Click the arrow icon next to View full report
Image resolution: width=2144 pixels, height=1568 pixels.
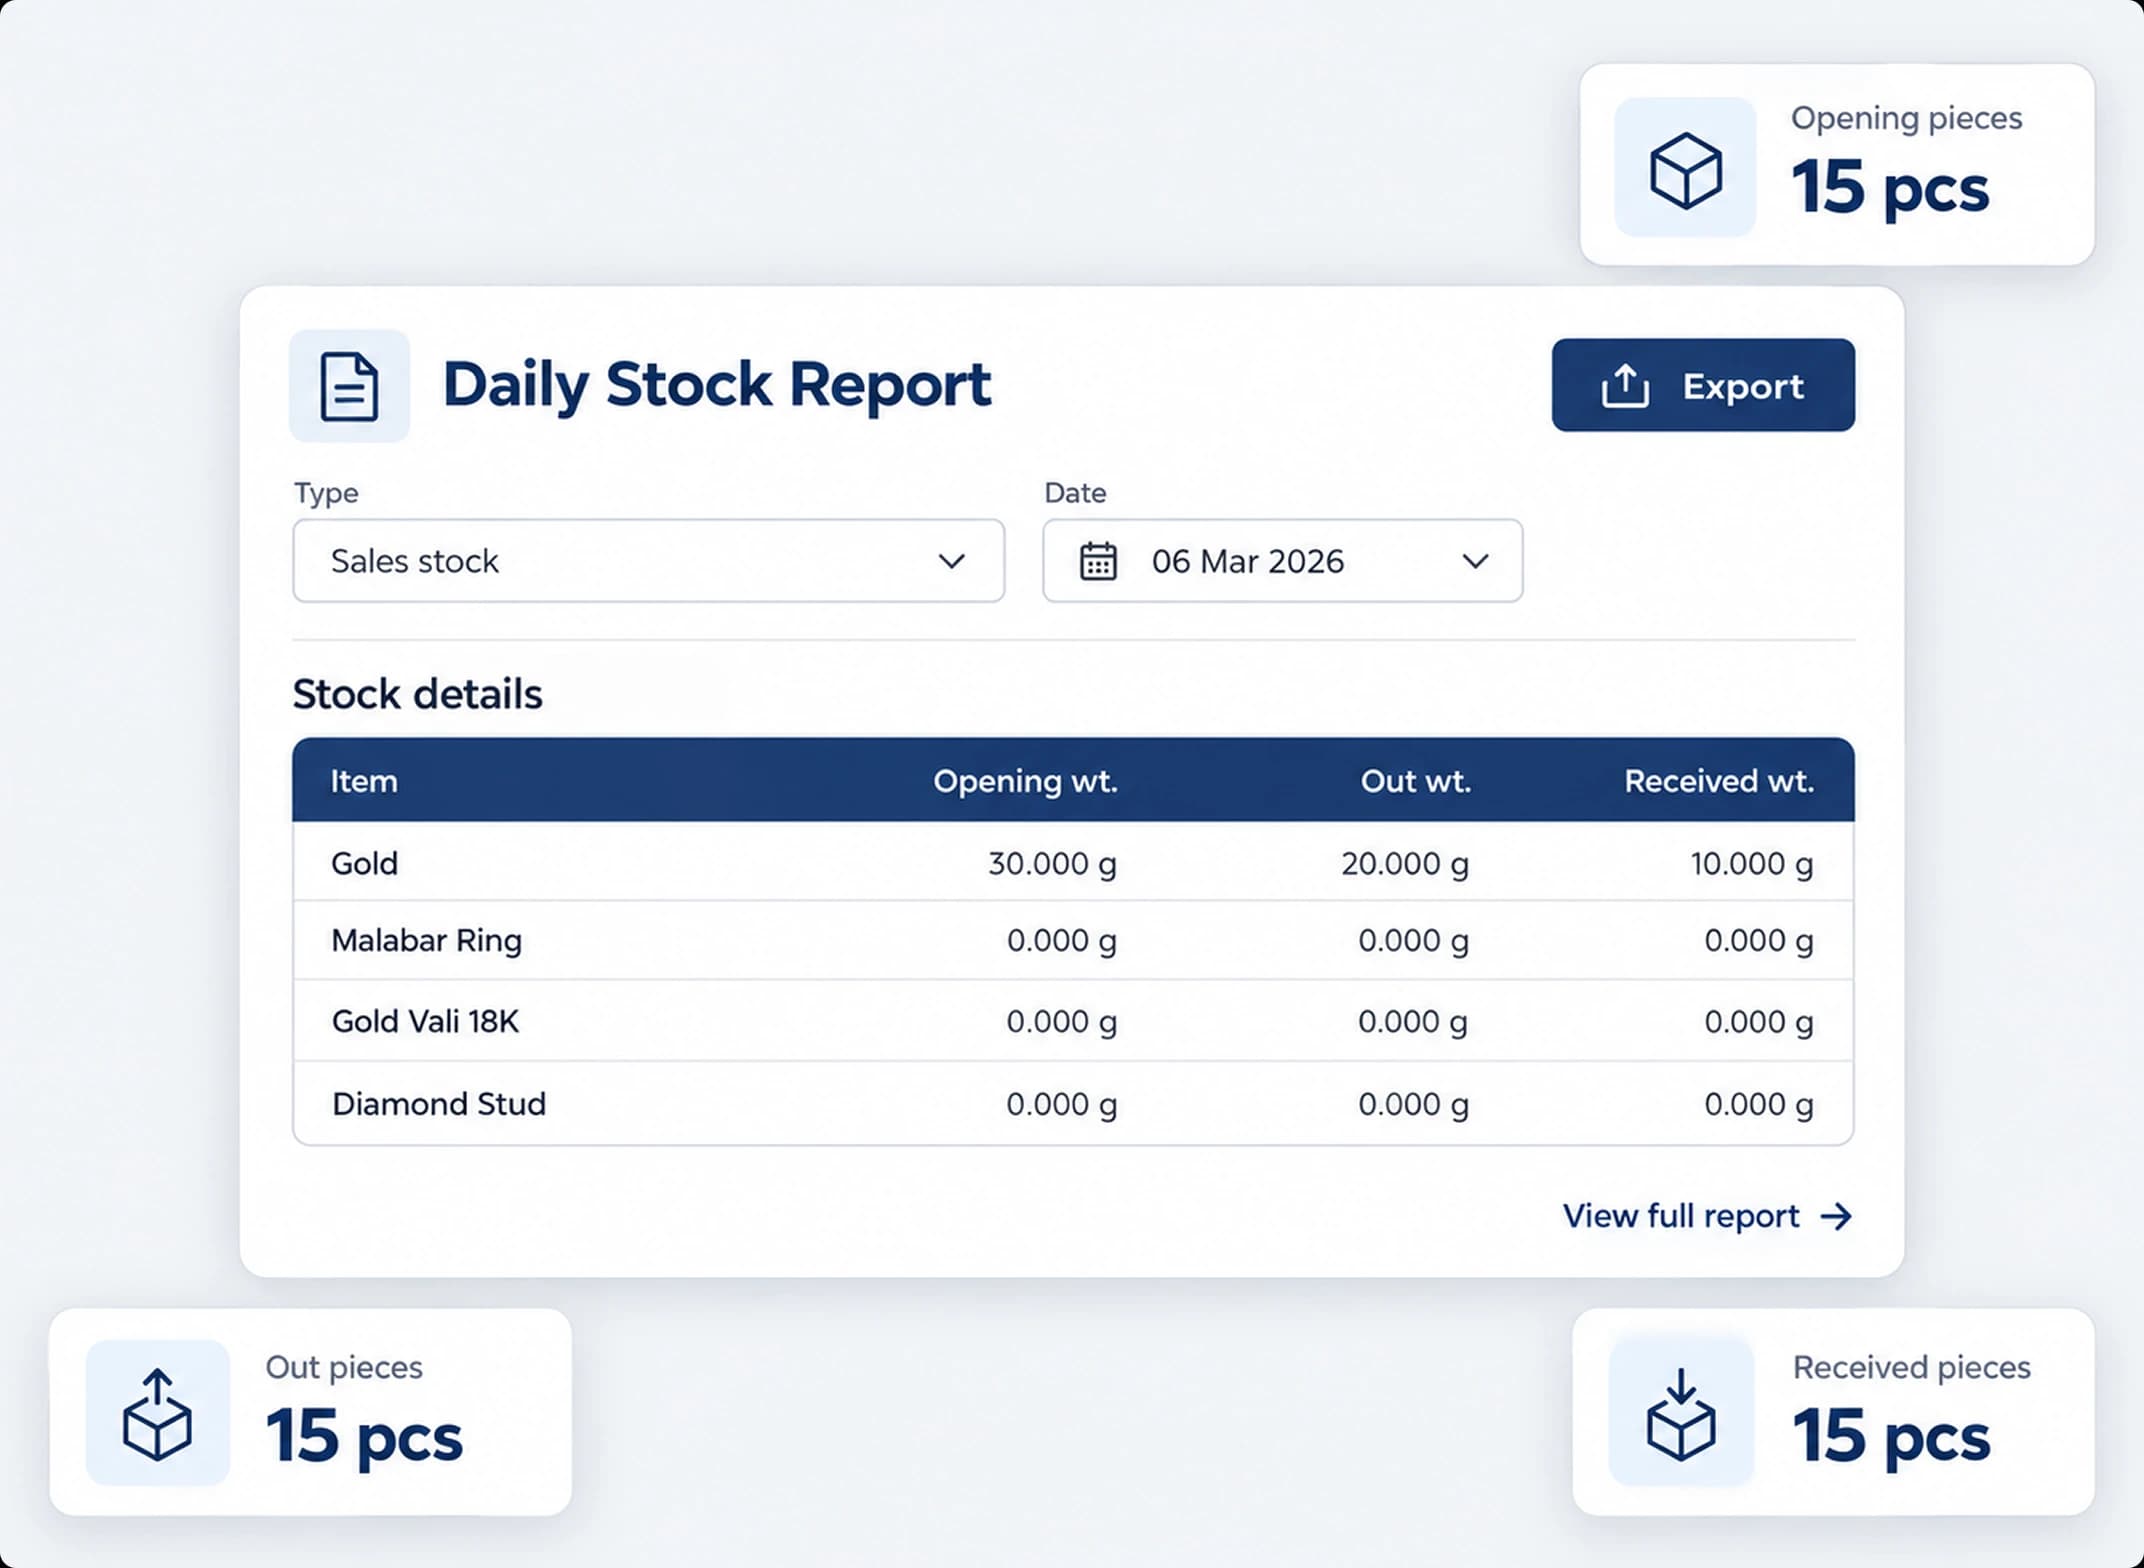[x=1836, y=1216]
